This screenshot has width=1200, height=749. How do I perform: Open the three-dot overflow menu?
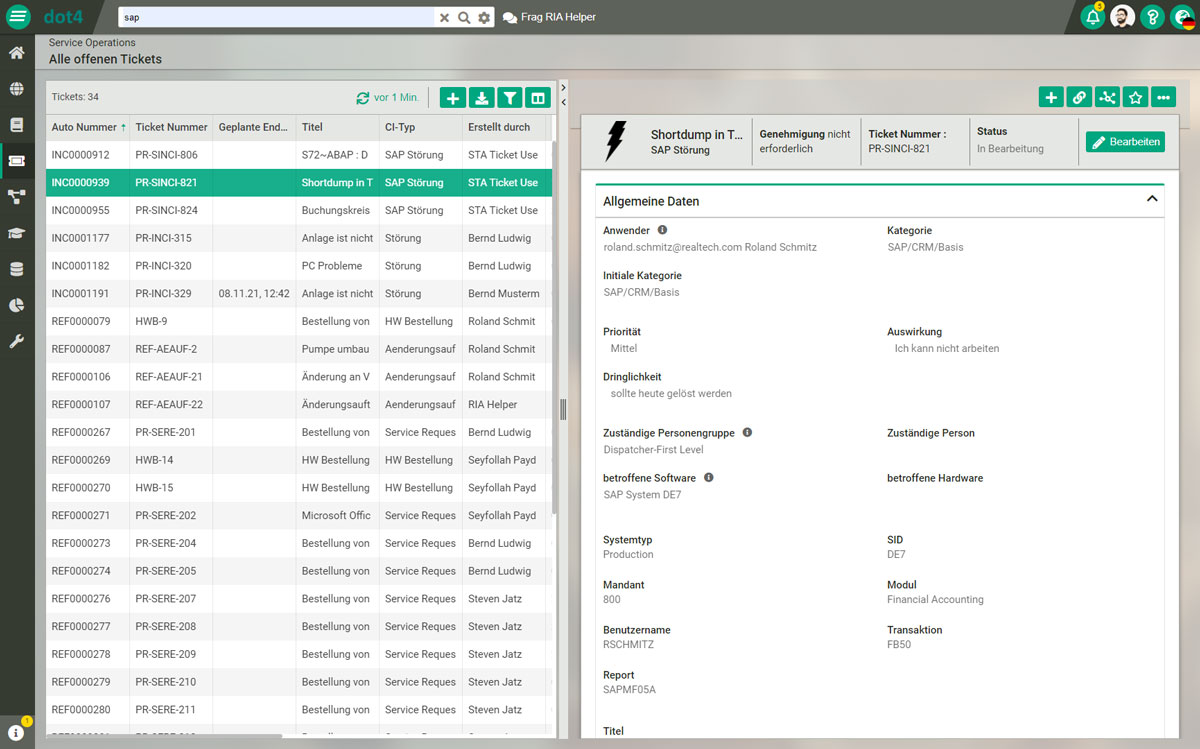[x=1163, y=97]
